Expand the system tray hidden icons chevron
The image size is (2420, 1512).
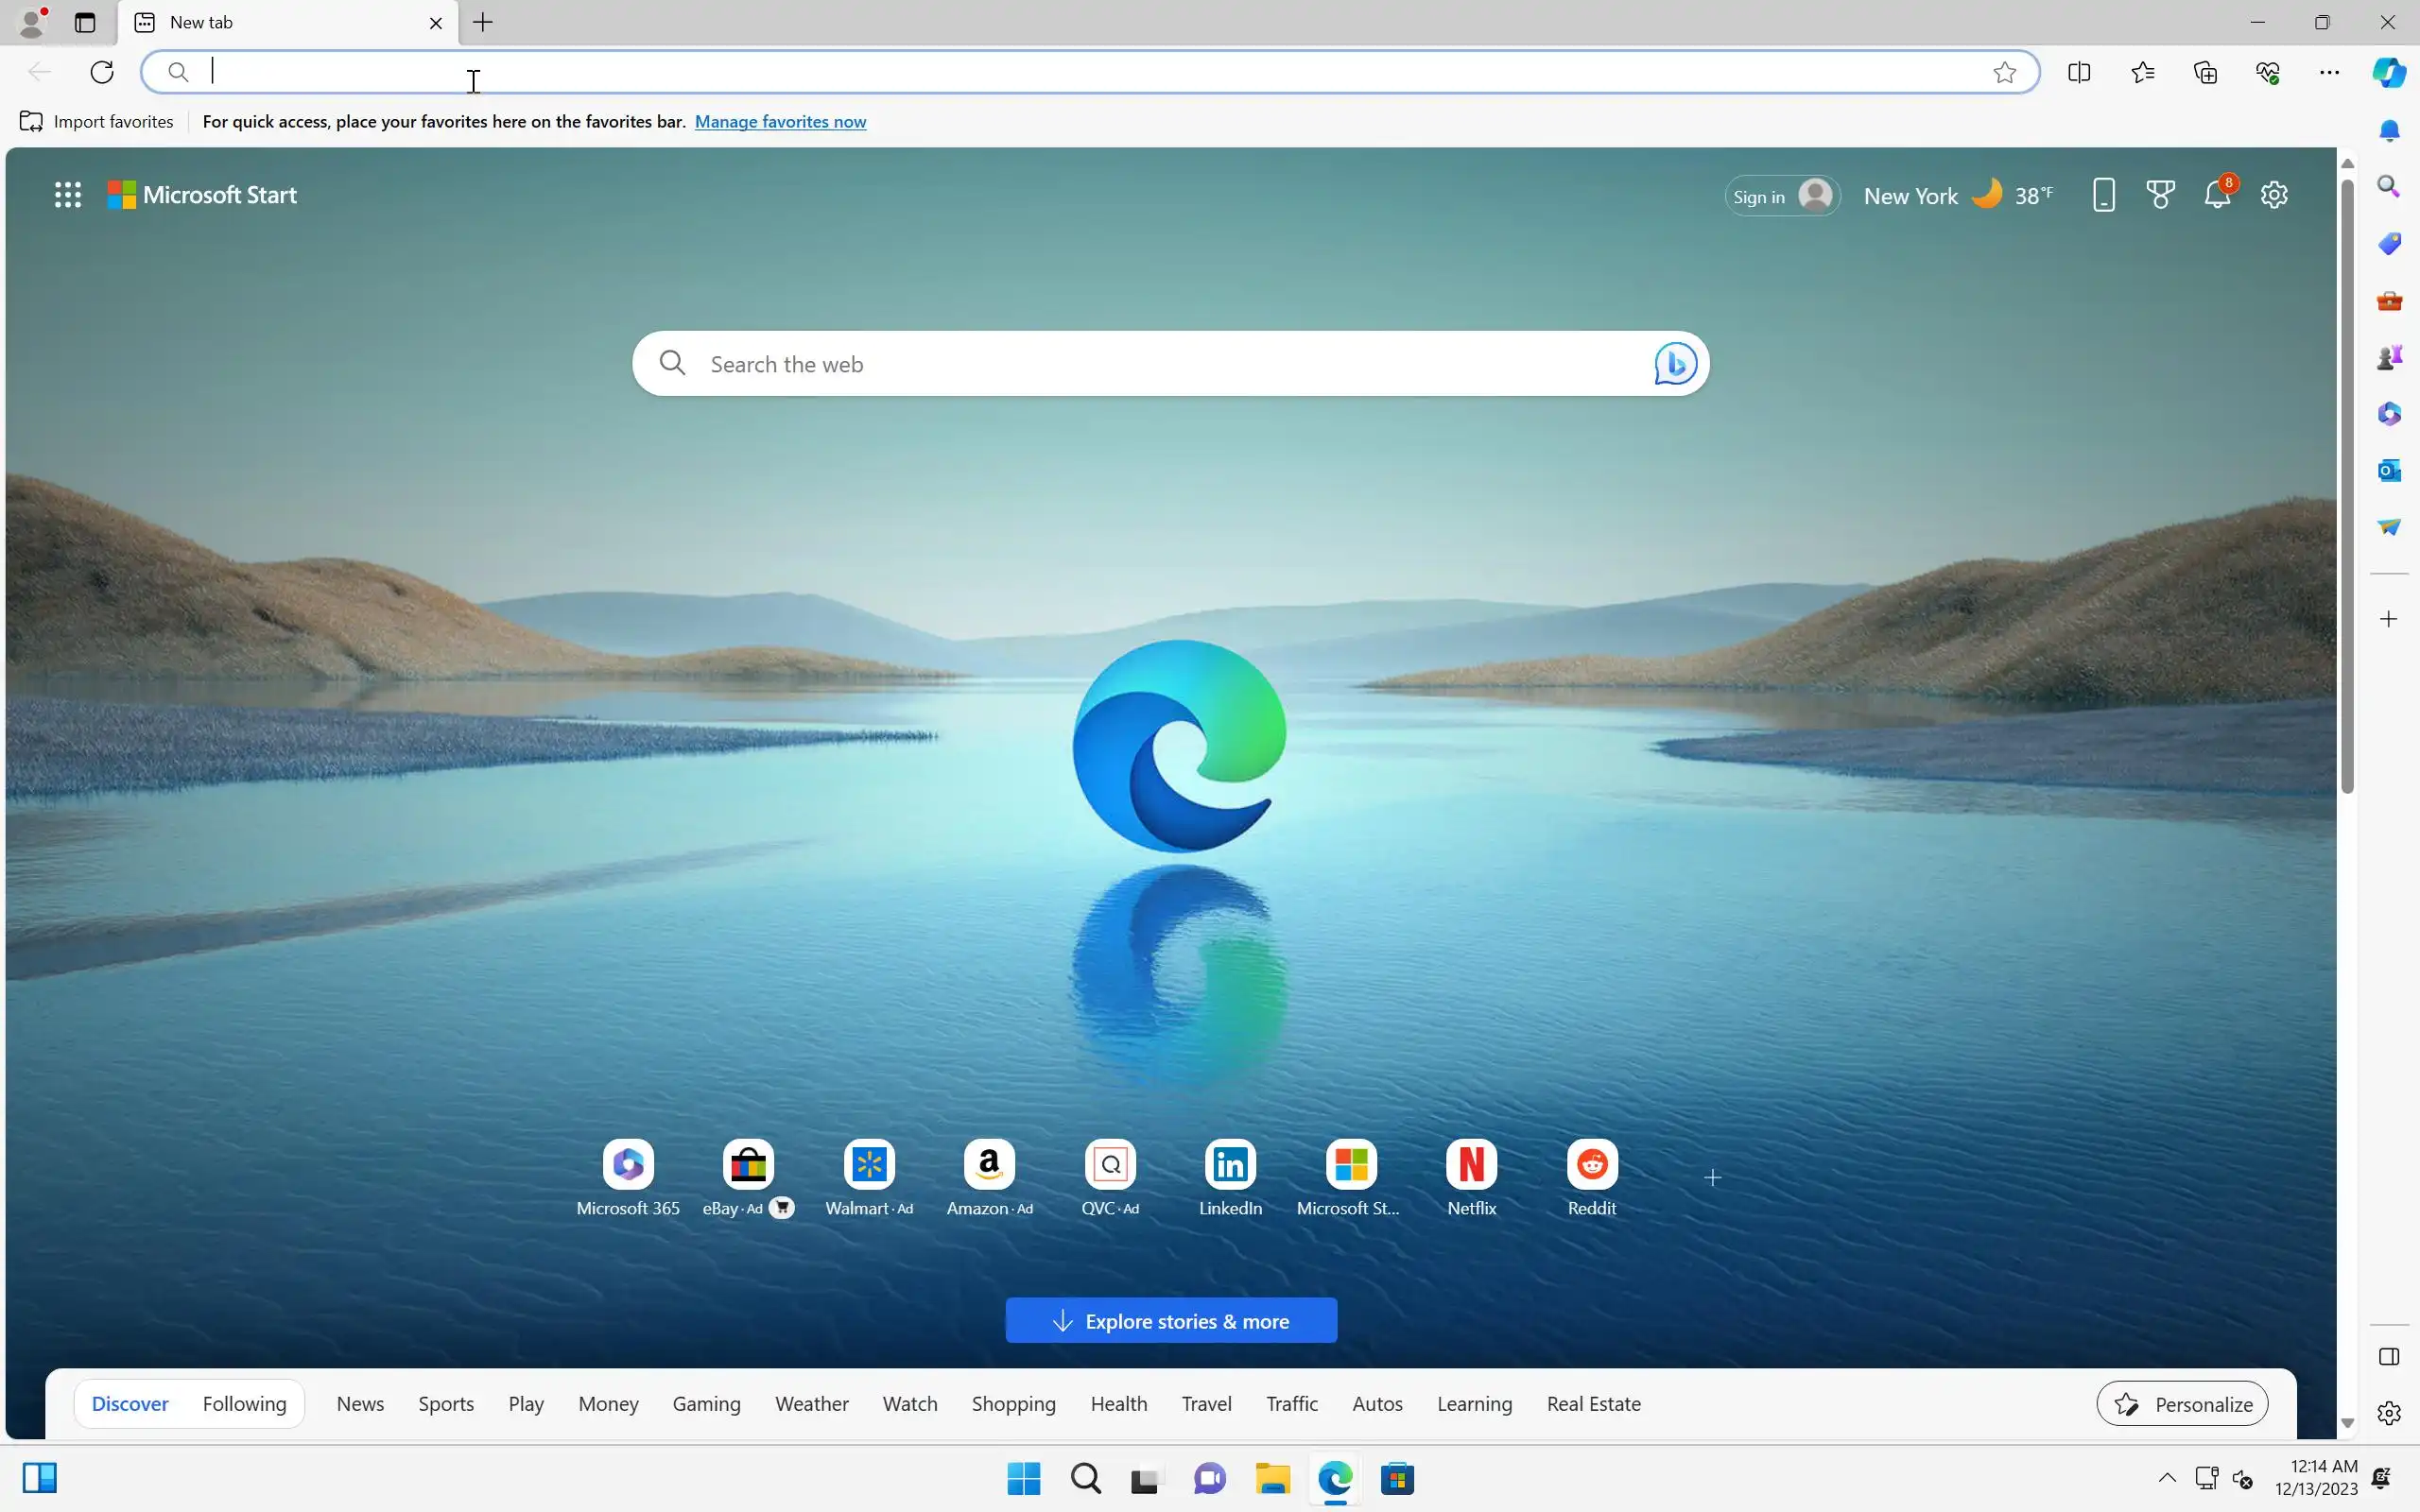click(2166, 1478)
